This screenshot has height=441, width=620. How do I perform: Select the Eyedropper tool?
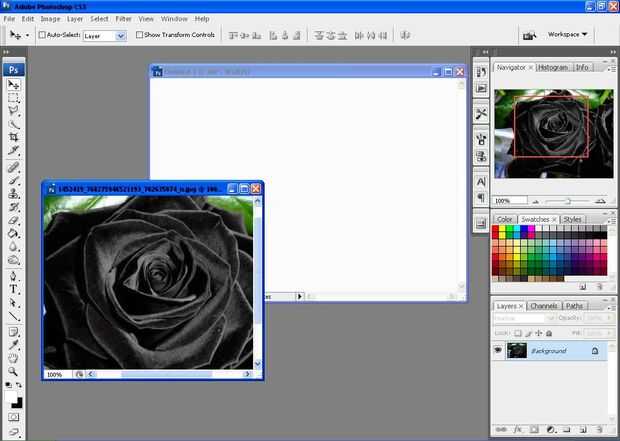click(x=13, y=345)
